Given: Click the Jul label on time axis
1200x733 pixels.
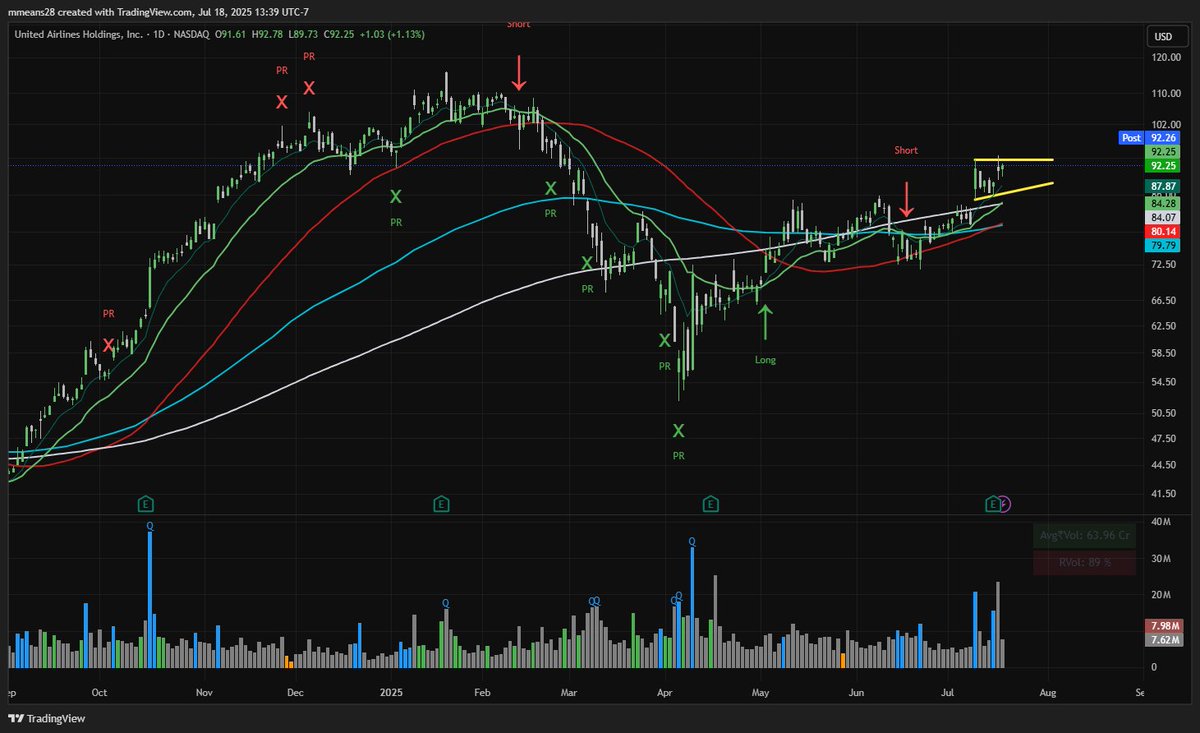Looking at the screenshot, I should [946, 691].
